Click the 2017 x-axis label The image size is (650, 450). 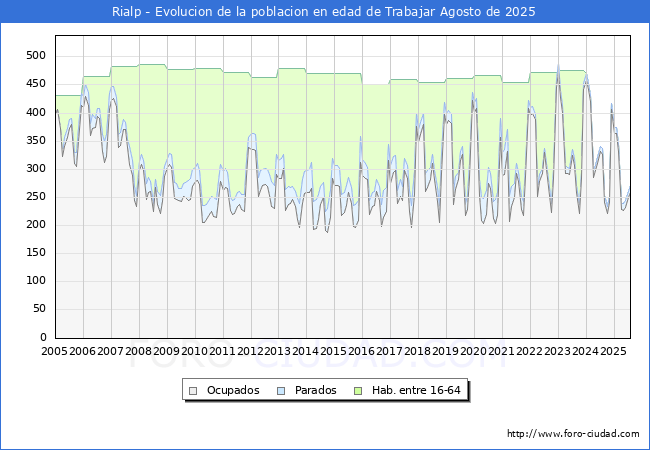click(390, 351)
